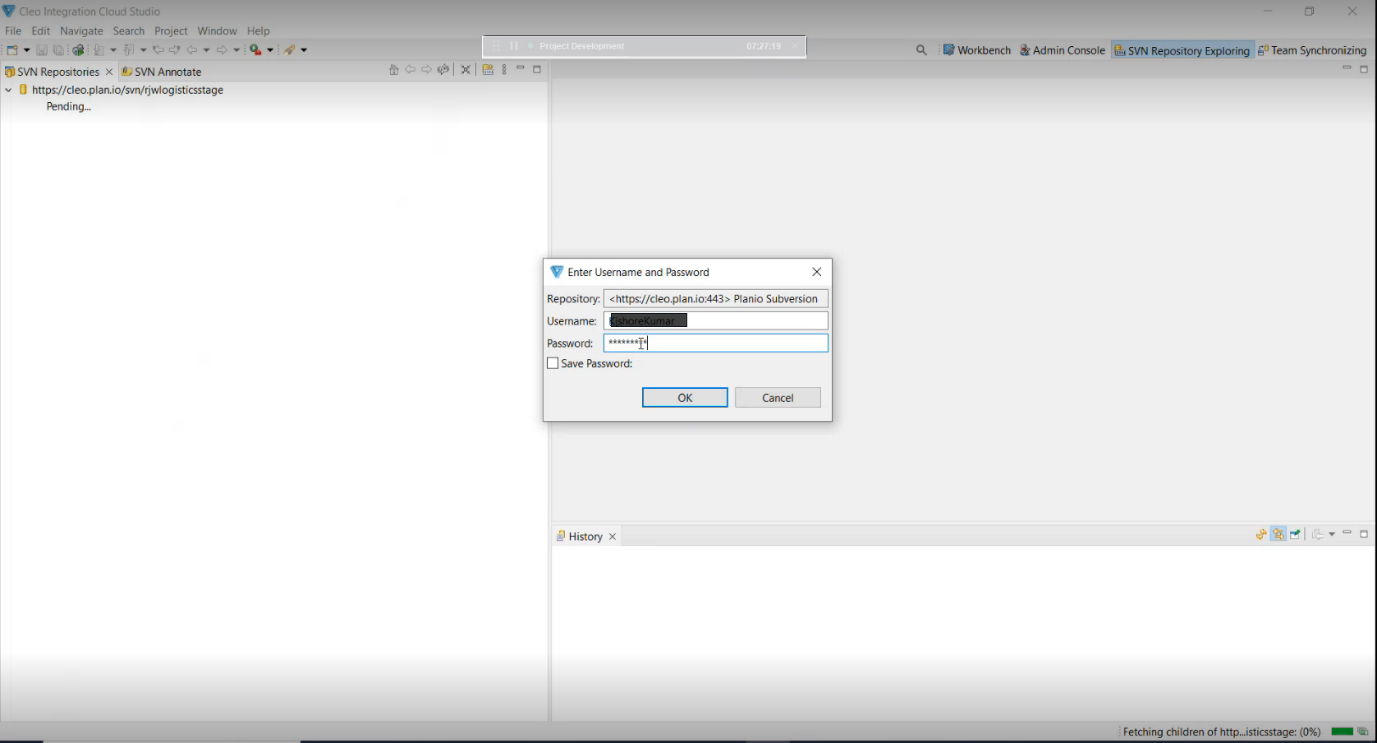Switch to the SVN Annotate tab
The image size is (1377, 743).
162,72
